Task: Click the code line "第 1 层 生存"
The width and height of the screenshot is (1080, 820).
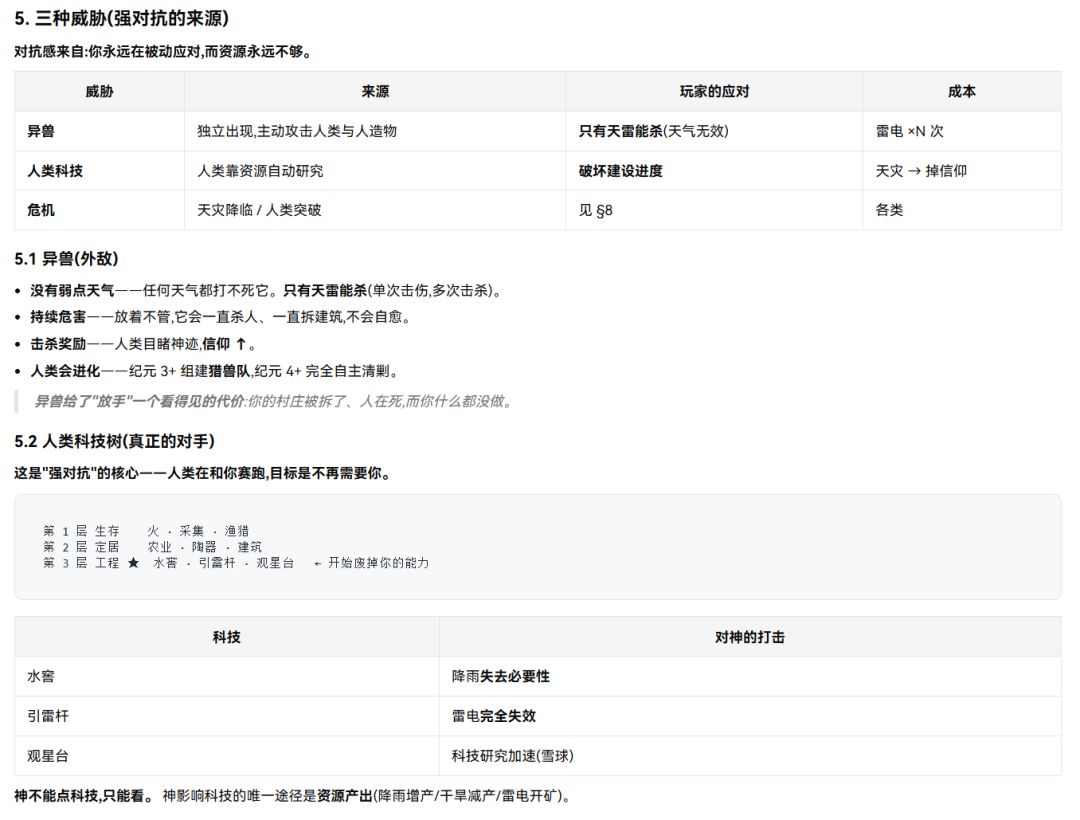Action: click(x=146, y=531)
